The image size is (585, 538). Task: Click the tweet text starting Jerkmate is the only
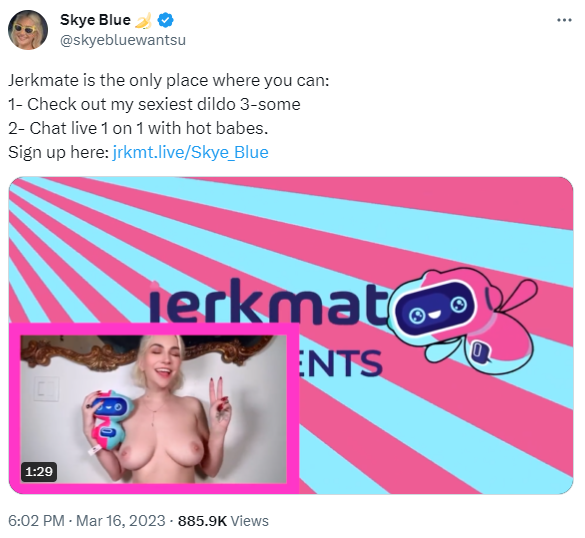point(169,80)
